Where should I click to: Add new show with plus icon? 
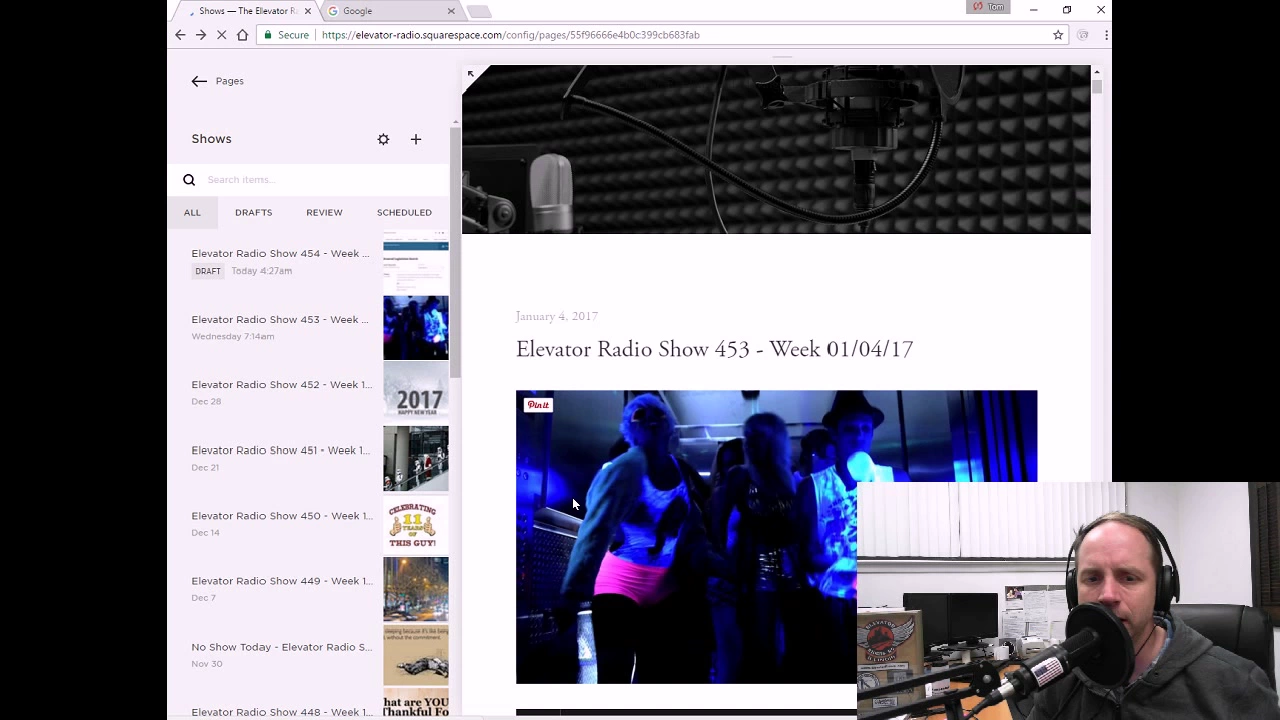pyautogui.click(x=416, y=139)
